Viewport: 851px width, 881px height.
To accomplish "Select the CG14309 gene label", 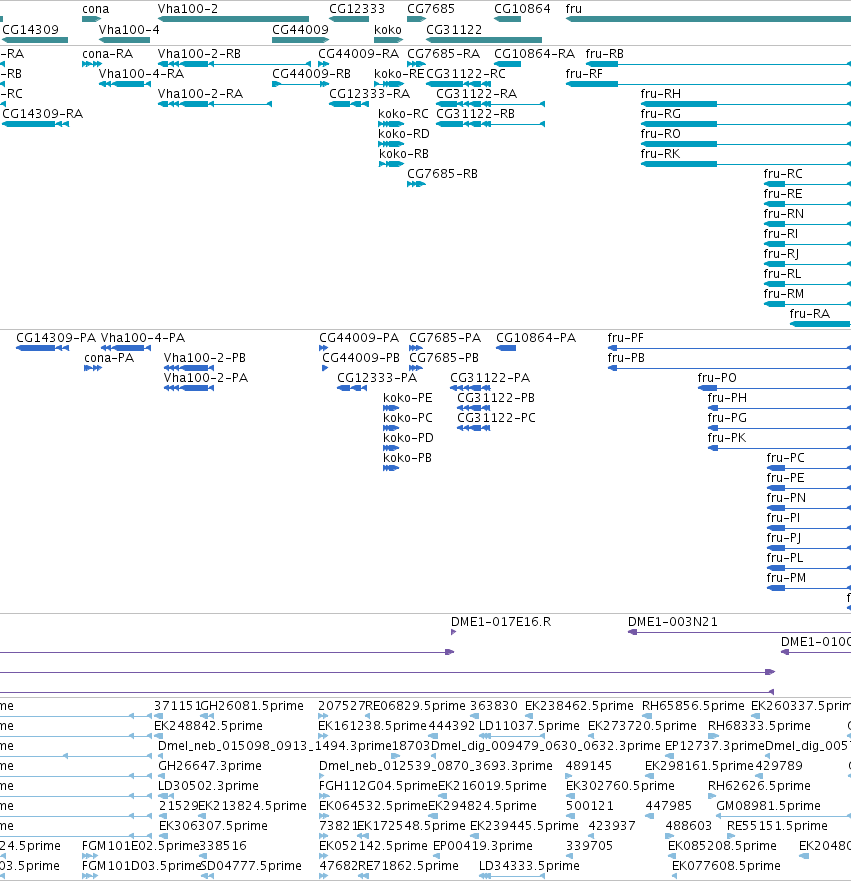I will (30, 30).
